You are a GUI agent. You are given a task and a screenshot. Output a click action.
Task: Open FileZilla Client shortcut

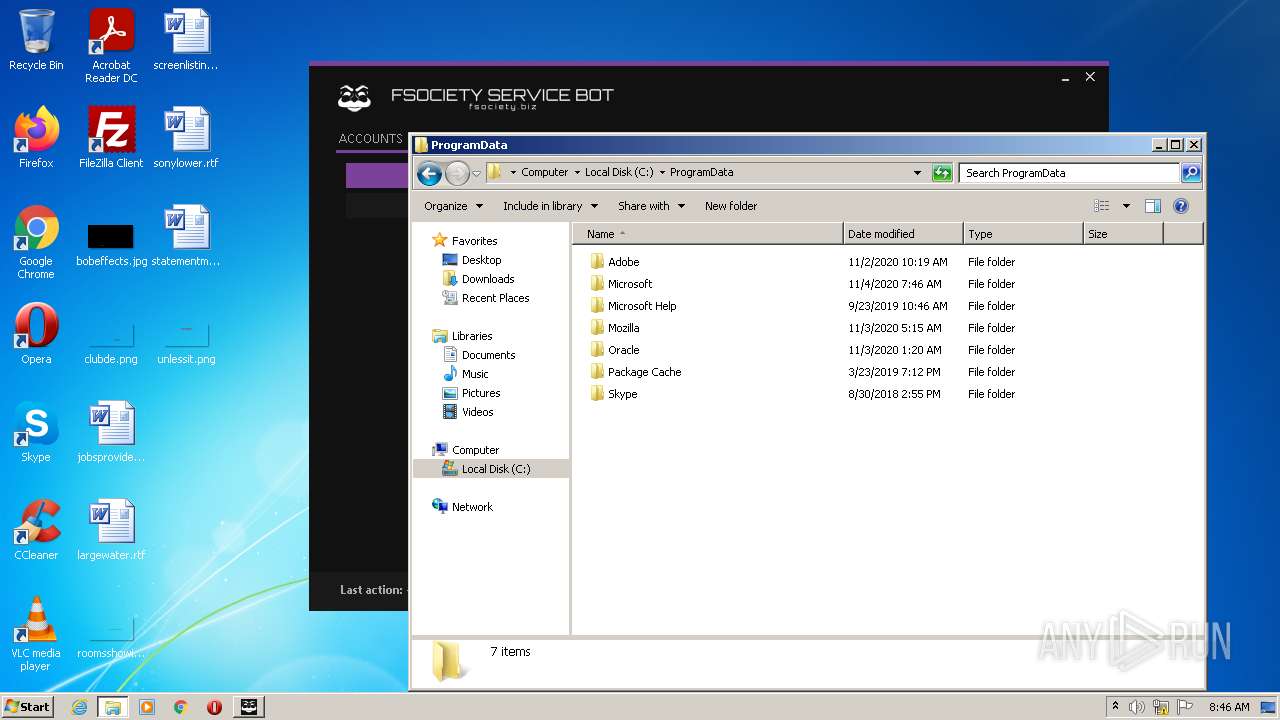tap(111, 138)
